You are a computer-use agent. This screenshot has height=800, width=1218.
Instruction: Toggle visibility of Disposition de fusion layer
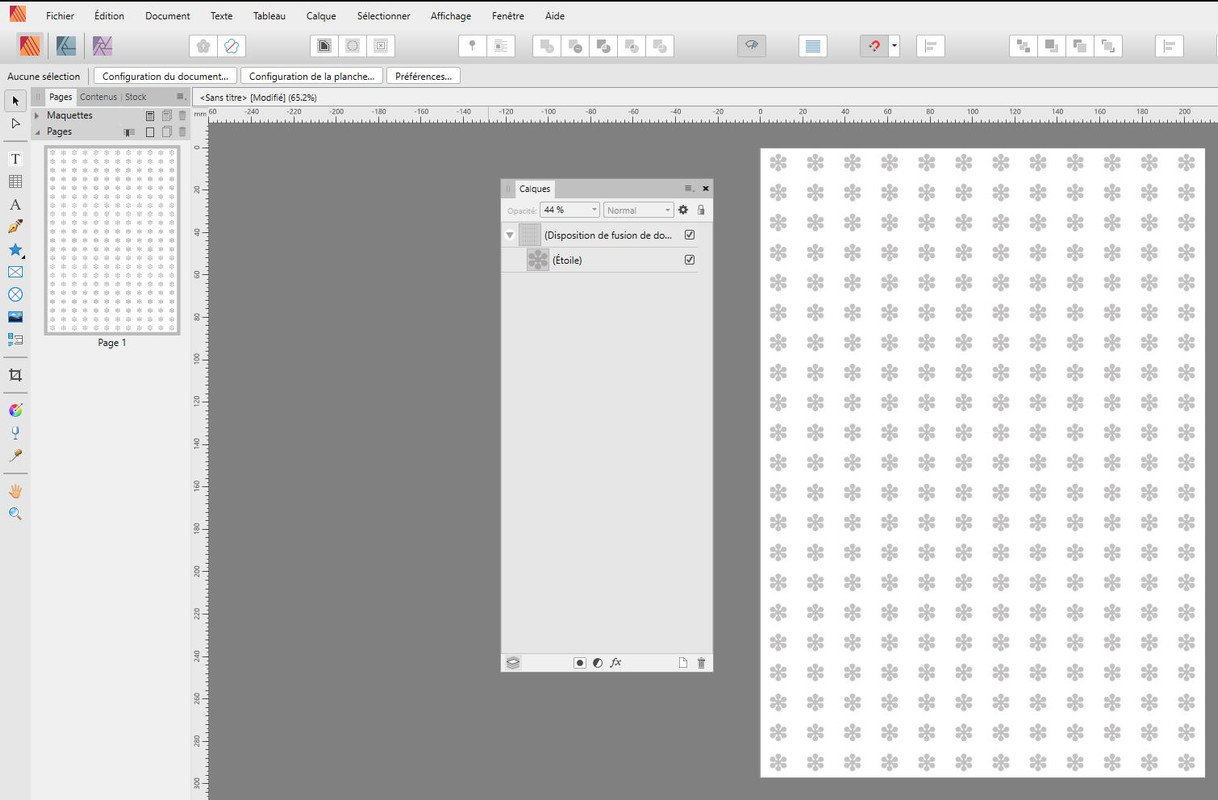(x=689, y=235)
